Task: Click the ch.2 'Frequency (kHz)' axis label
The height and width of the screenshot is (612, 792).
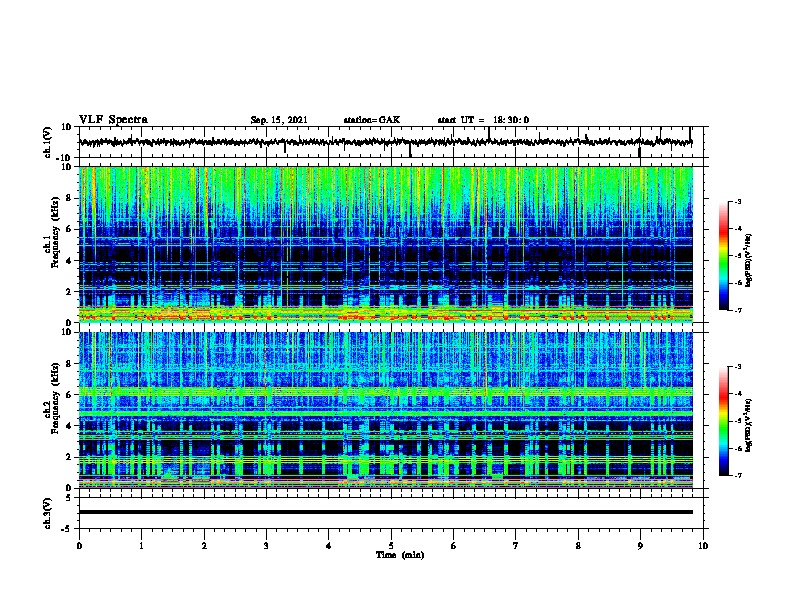Action: [x=55, y=398]
